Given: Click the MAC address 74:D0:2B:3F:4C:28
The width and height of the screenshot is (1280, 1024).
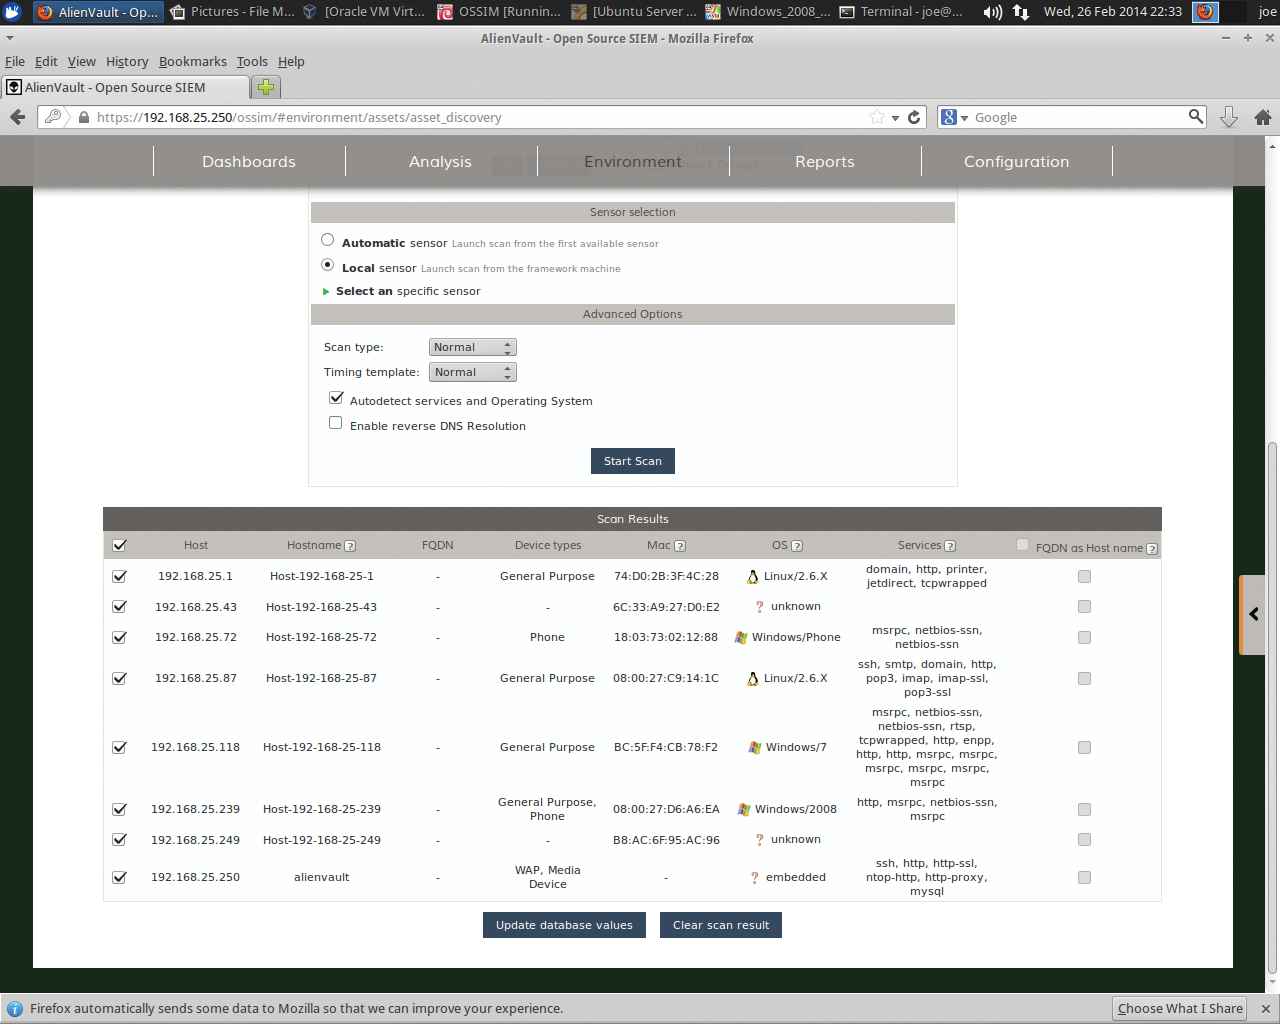Looking at the screenshot, I should coord(666,576).
